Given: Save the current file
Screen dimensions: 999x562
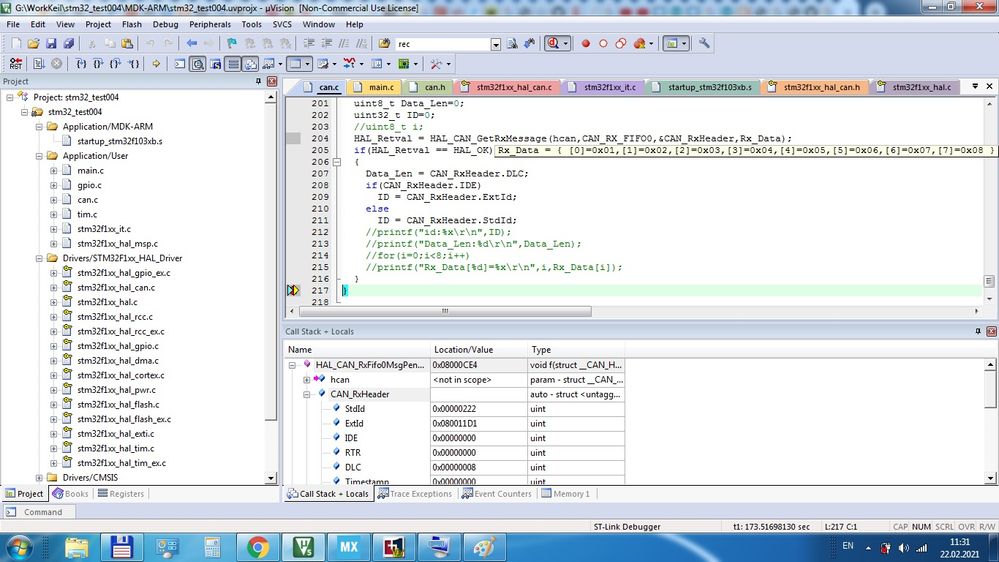Looking at the screenshot, I should point(51,43).
